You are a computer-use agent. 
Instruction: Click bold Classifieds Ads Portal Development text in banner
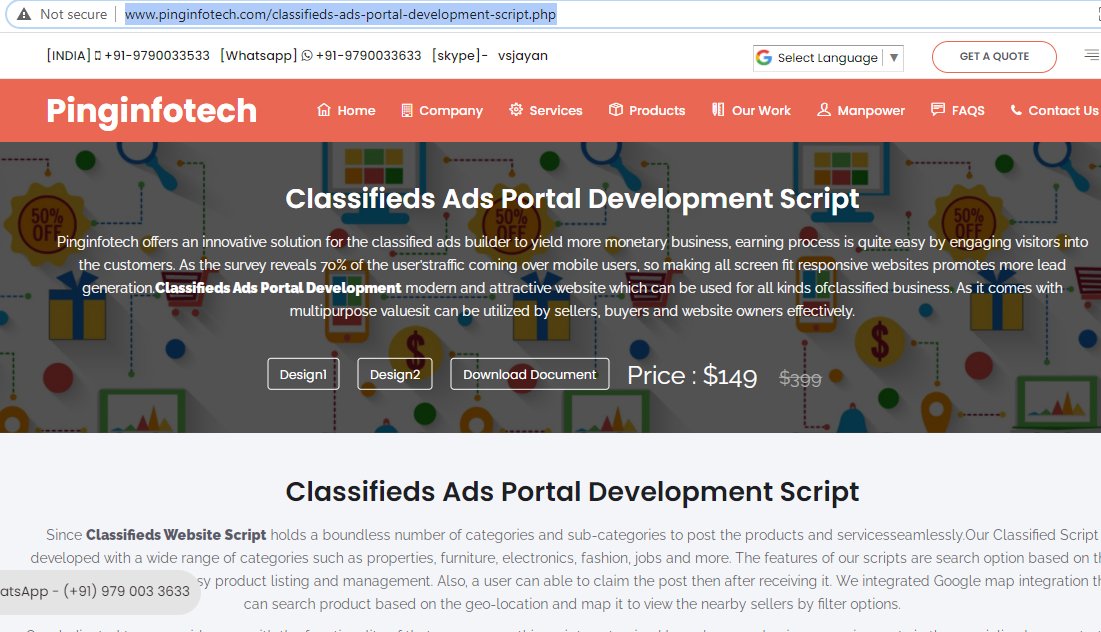click(278, 288)
